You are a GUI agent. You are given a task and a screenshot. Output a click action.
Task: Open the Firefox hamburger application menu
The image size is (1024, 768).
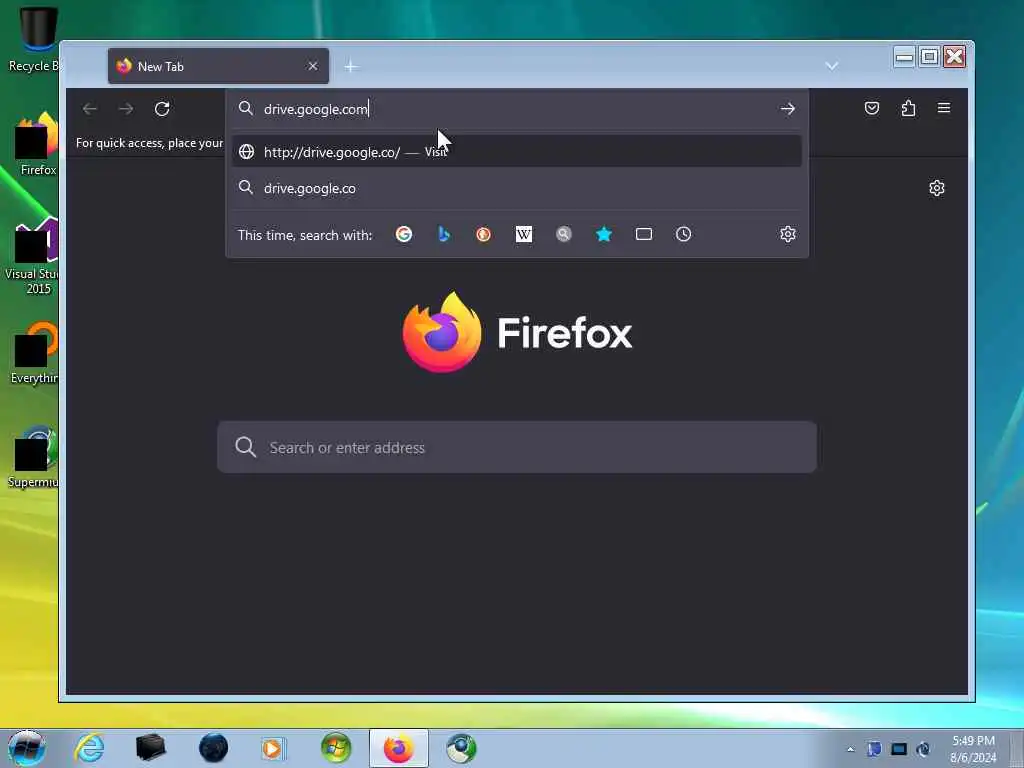pyautogui.click(x=944, y=108)
